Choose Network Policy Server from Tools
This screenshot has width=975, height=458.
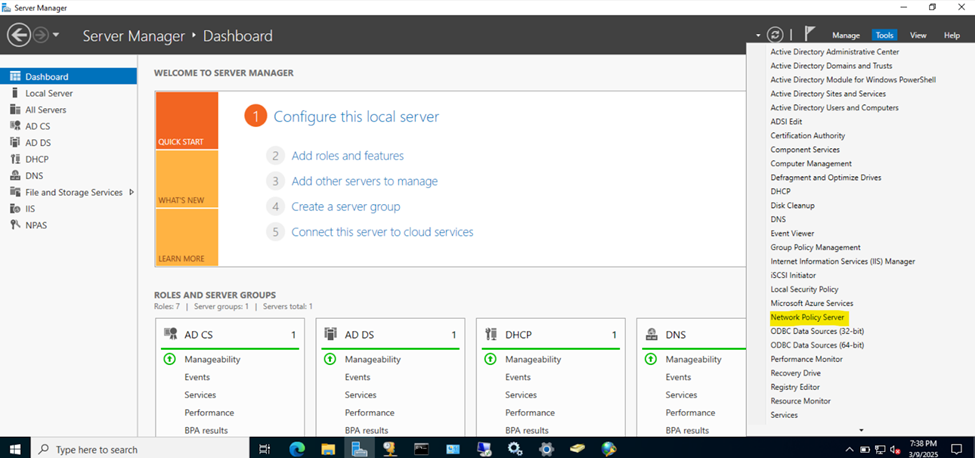point(807,318)
